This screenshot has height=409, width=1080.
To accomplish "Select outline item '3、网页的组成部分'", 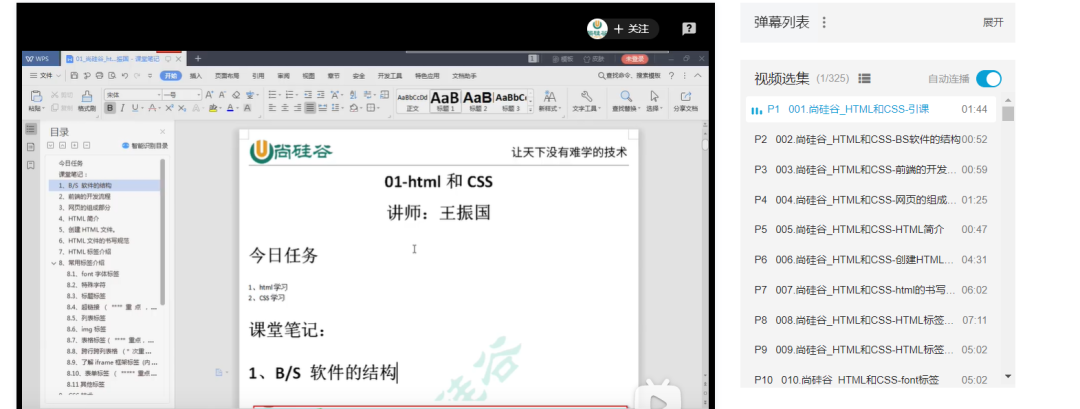I will (x=85, y=207).
